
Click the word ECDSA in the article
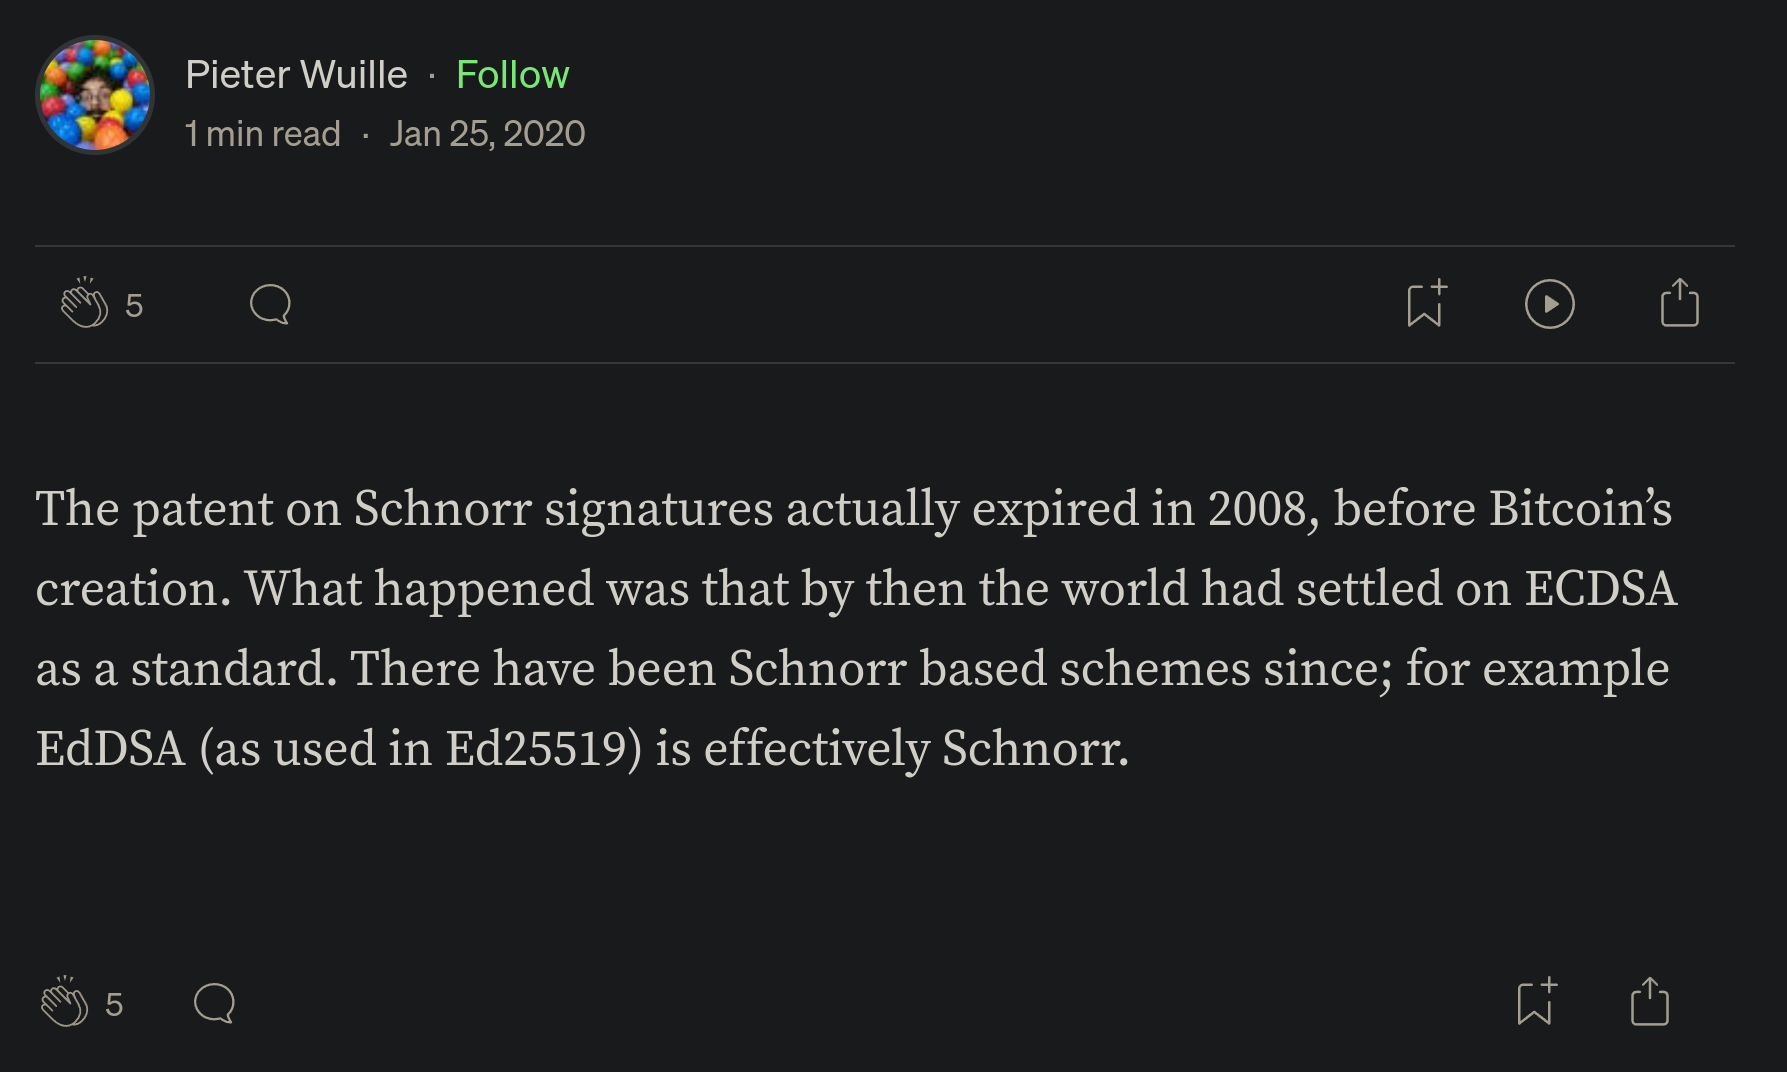point(1600,588)
